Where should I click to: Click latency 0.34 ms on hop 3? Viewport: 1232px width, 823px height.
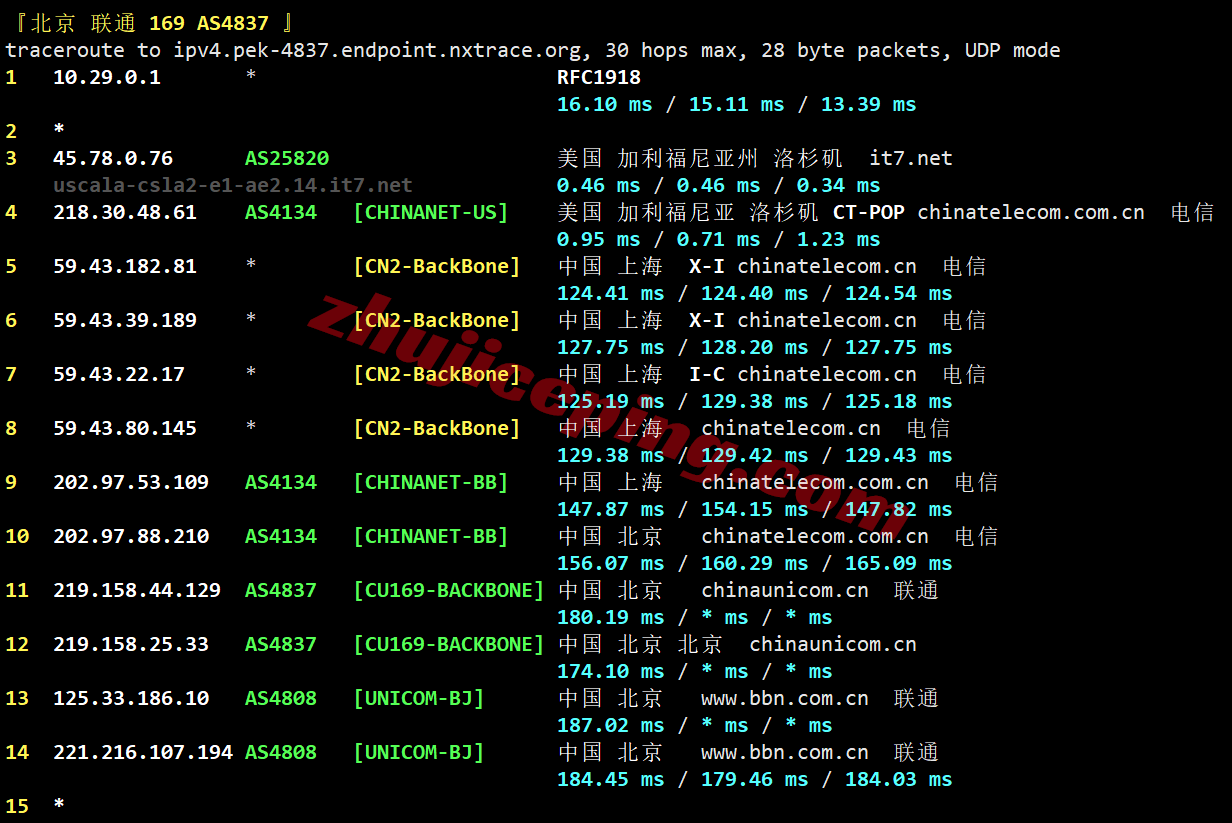[839, 185]
